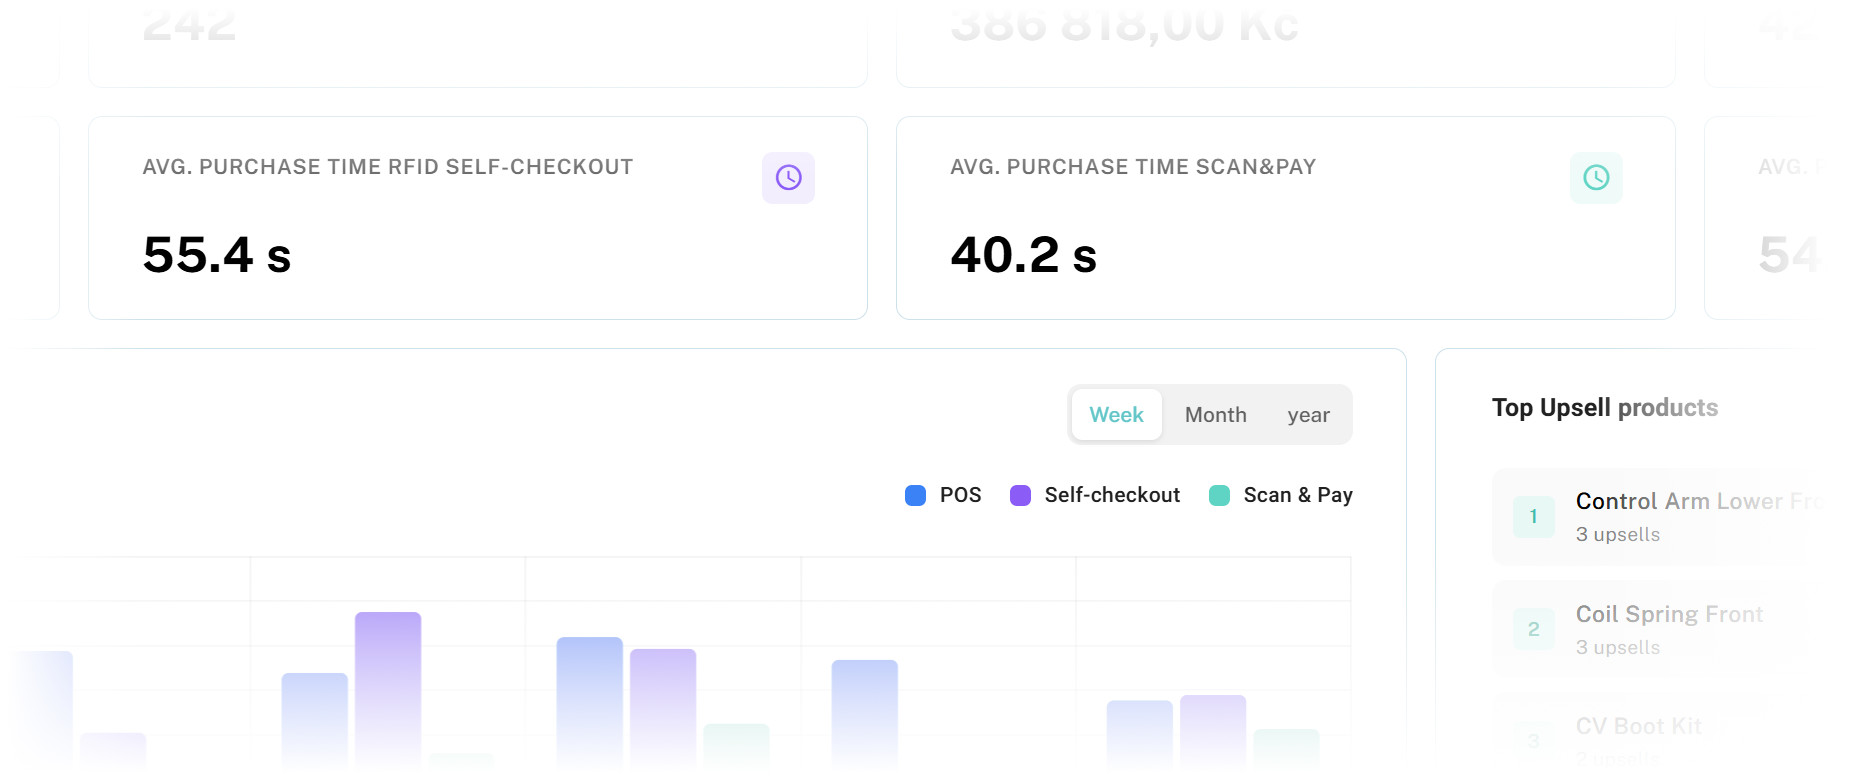The height and width of the screenshot is (780, 1849).
Task: Toggle the POS legend blue swatch
Action: (x=915, y=495)
